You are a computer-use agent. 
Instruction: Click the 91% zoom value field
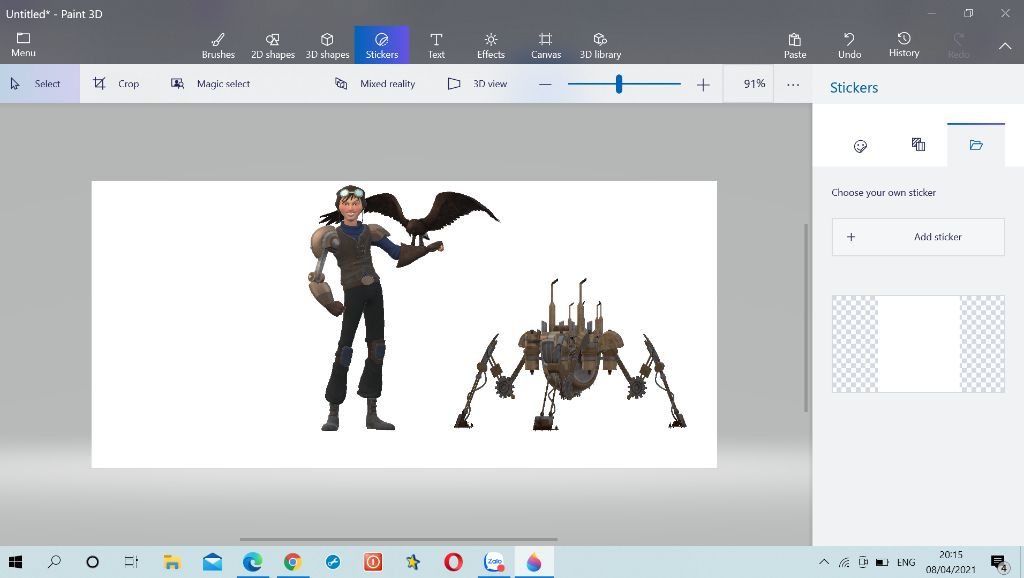748,84
